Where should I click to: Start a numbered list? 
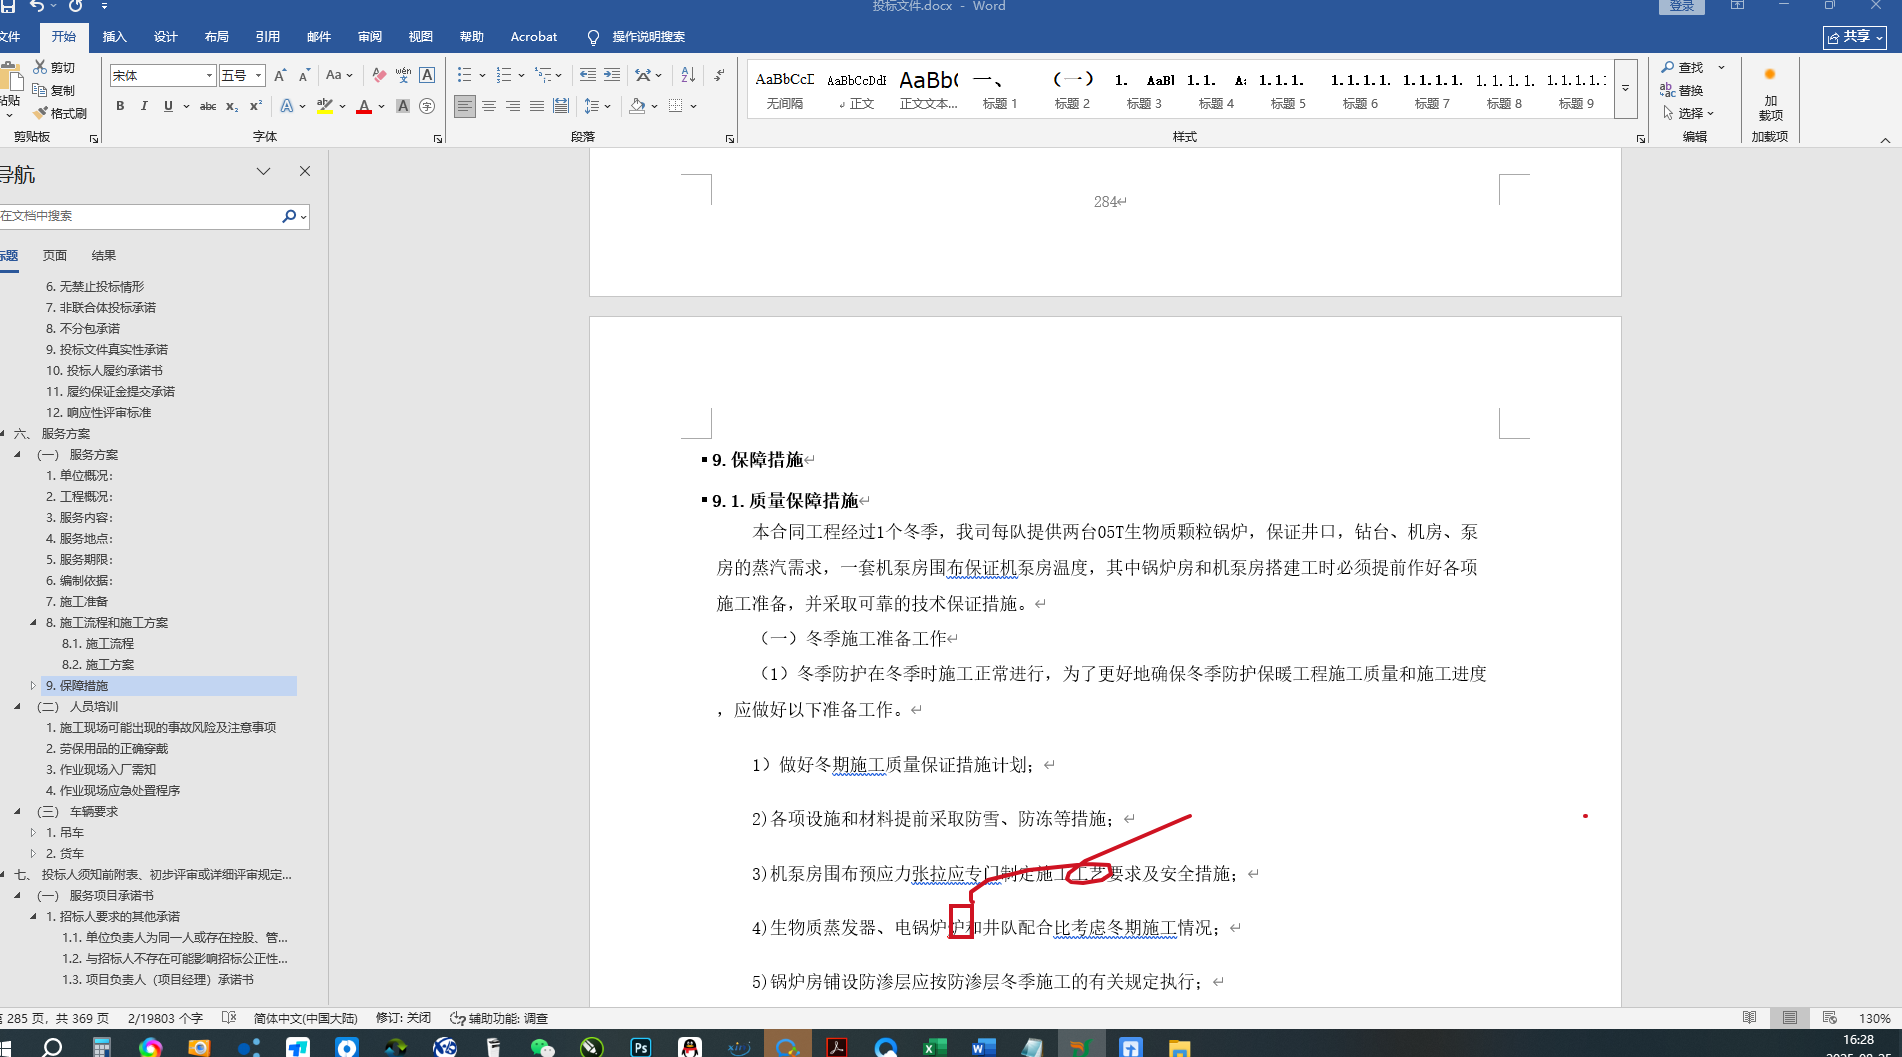pyautogui.click(x=504, y=75)
